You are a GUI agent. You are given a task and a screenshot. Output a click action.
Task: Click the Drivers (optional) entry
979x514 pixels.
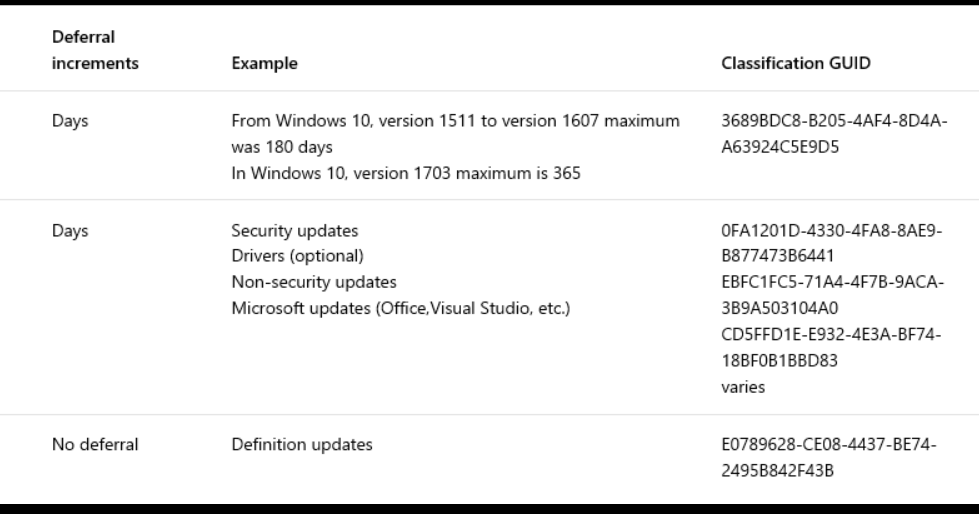pos(297,256)
